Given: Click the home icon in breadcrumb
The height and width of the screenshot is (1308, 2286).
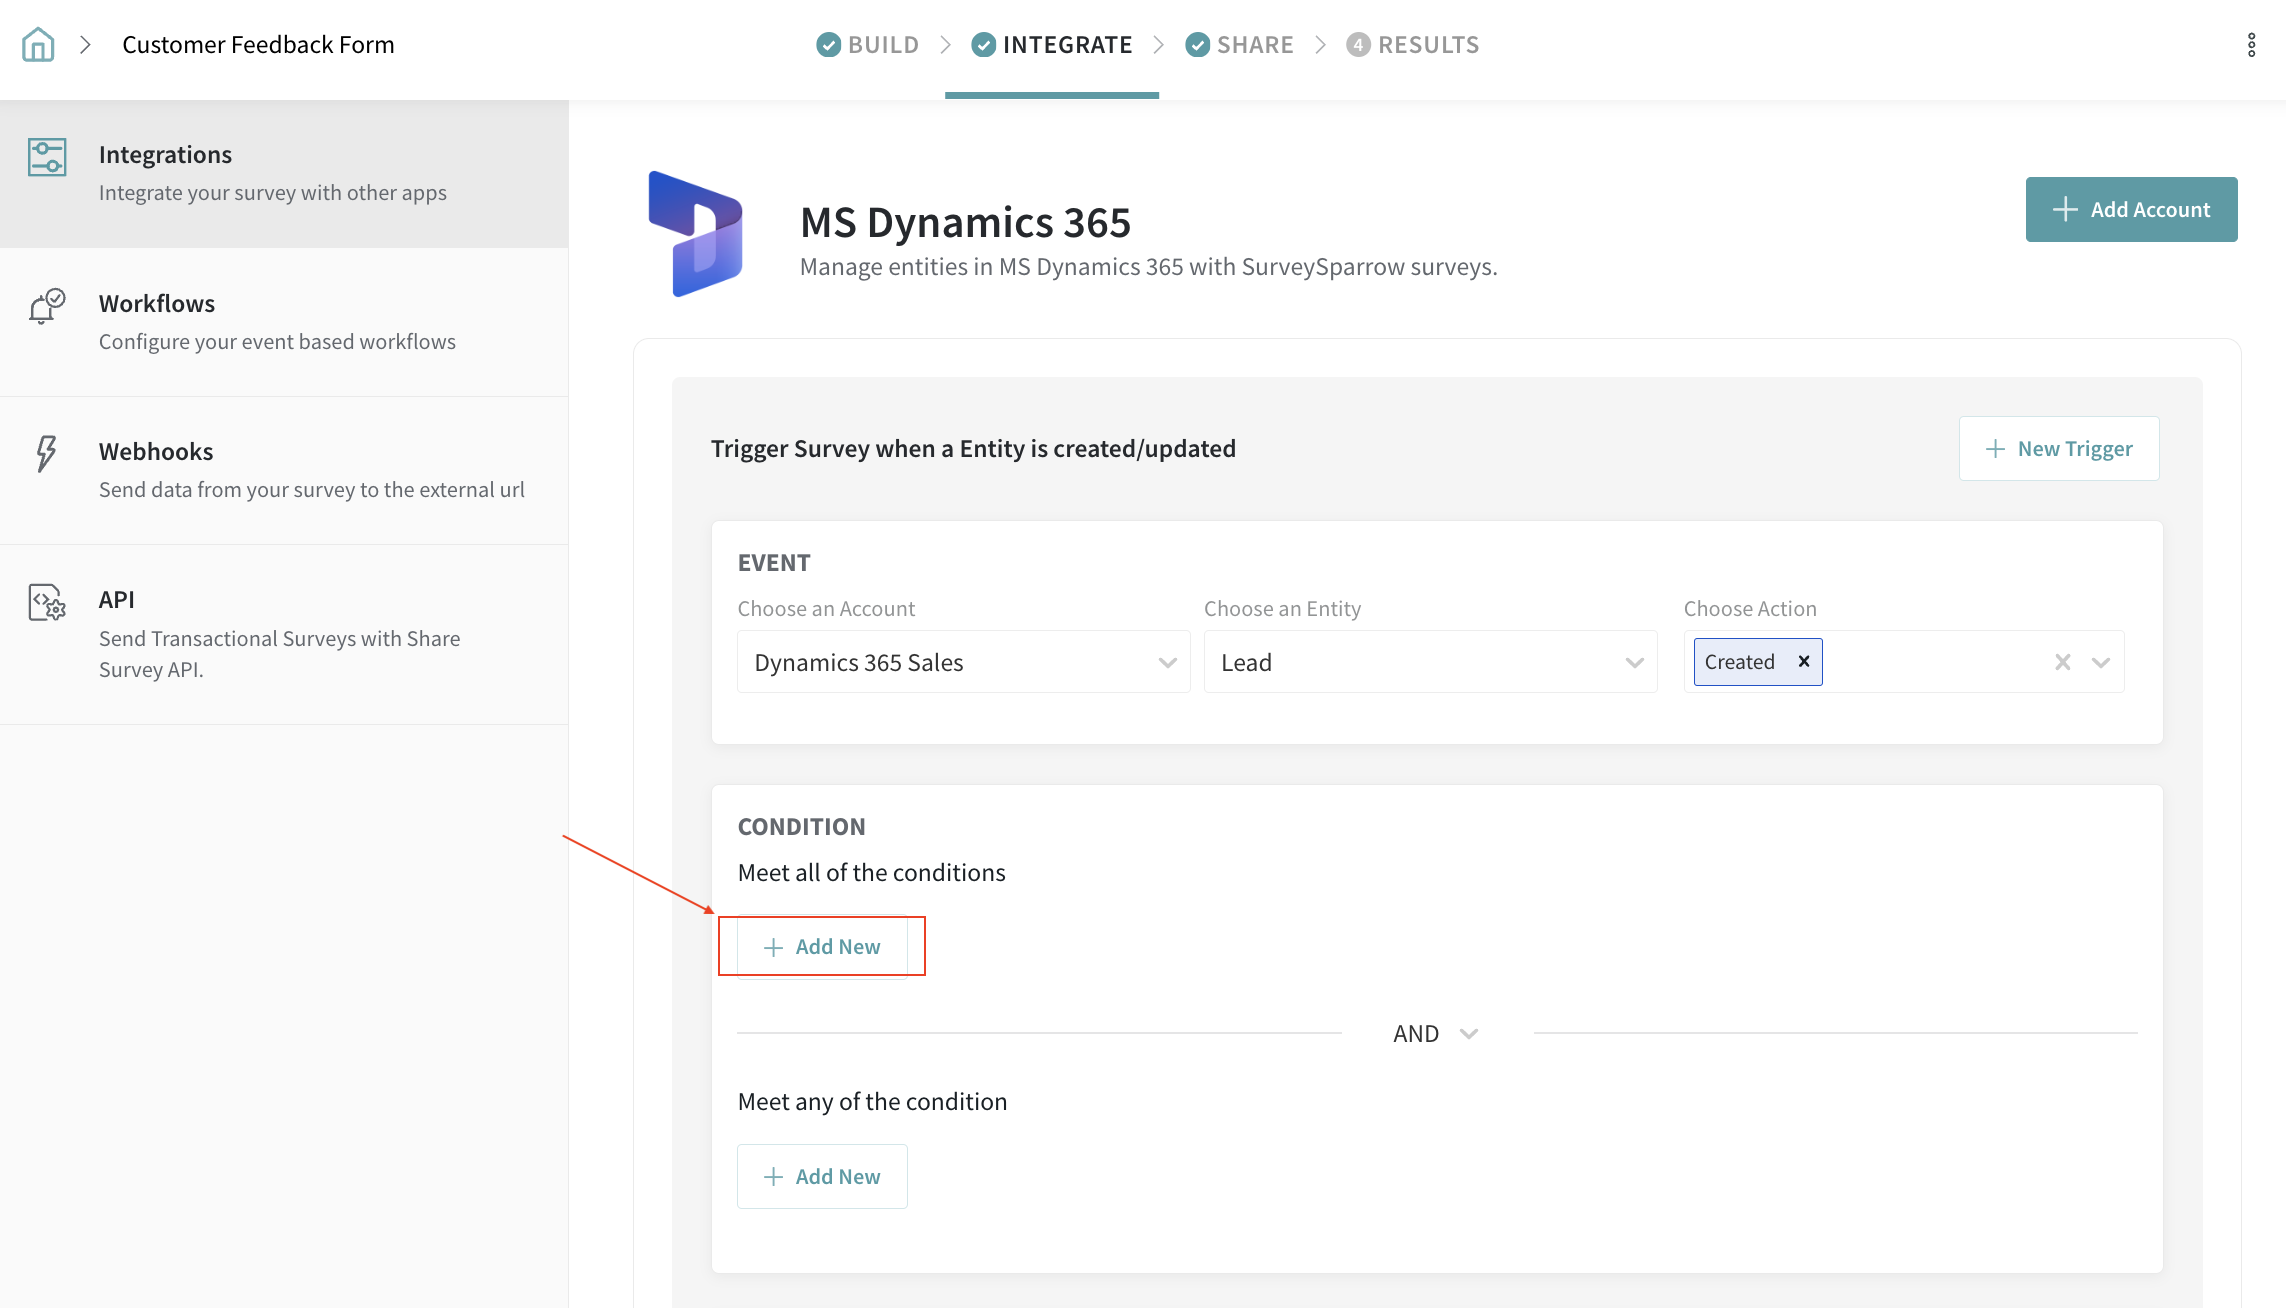Looking at the screenshot, I should tap(38, 45).
